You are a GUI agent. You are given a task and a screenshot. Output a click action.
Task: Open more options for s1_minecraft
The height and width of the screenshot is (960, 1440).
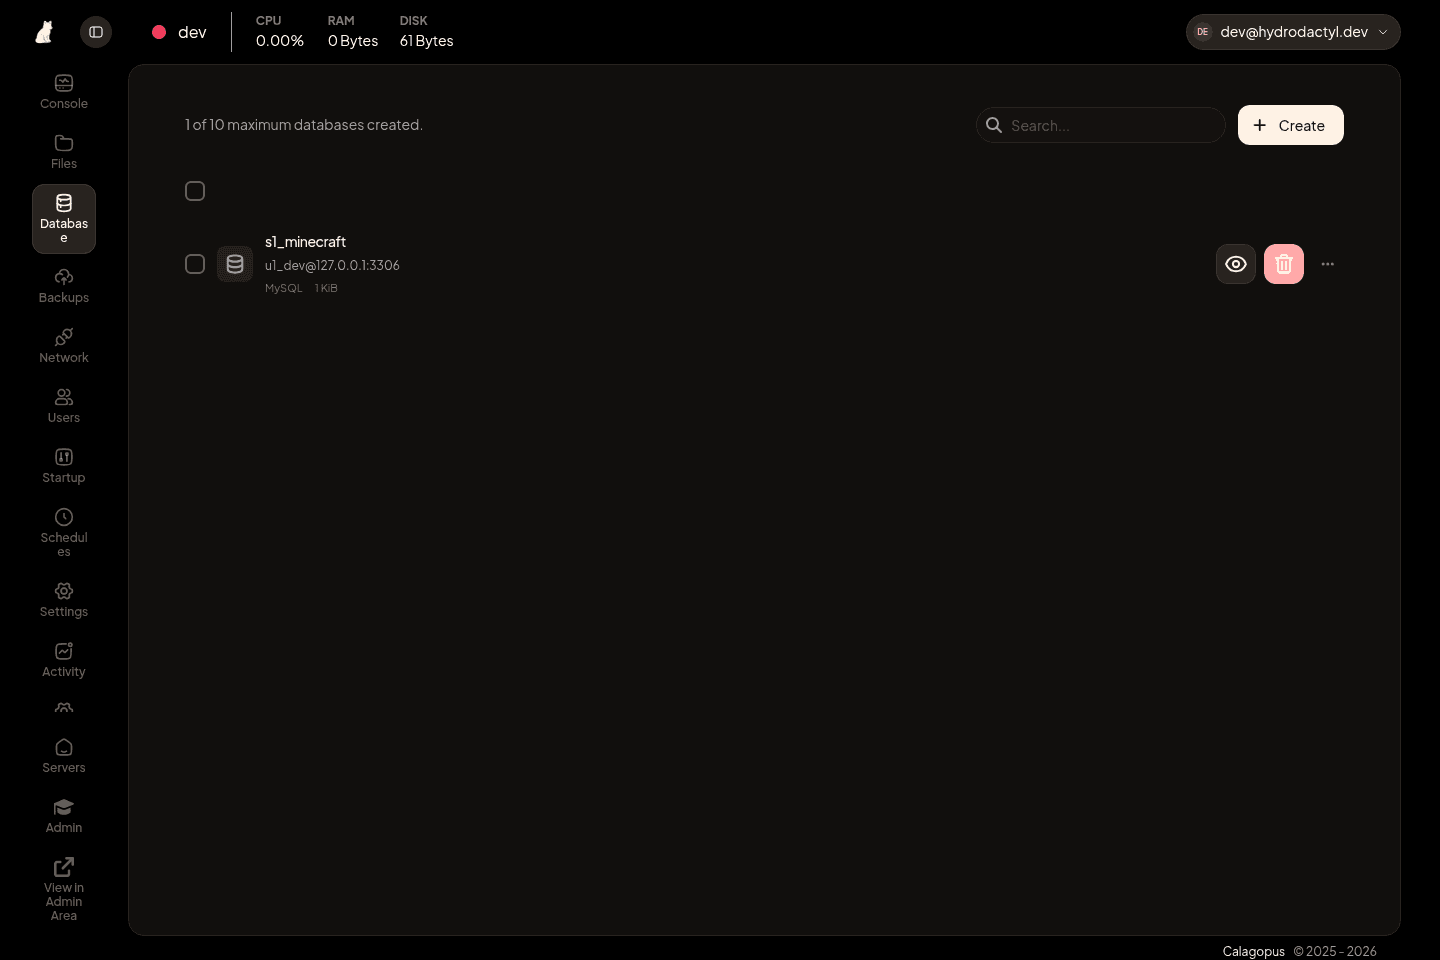[x=1328, y=264]
